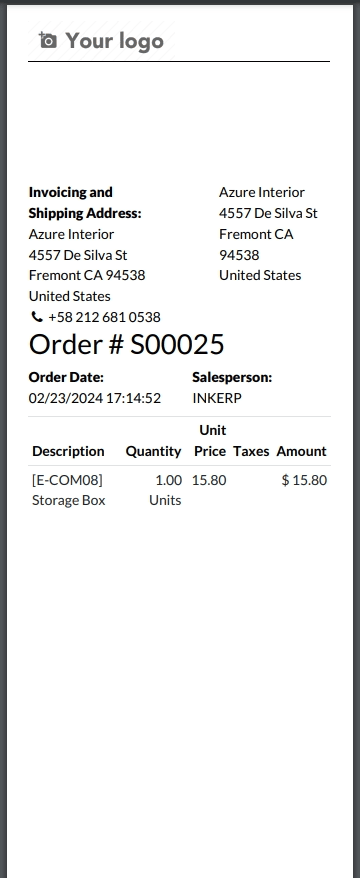The image size is (360, 878).
Task: Click the Taxes column header
Action: click(251, 451)
